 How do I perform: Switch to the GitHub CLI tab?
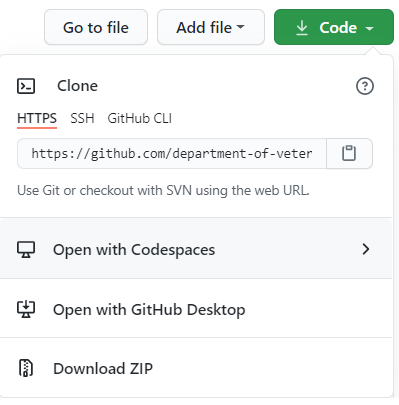(x=140, y=118)
